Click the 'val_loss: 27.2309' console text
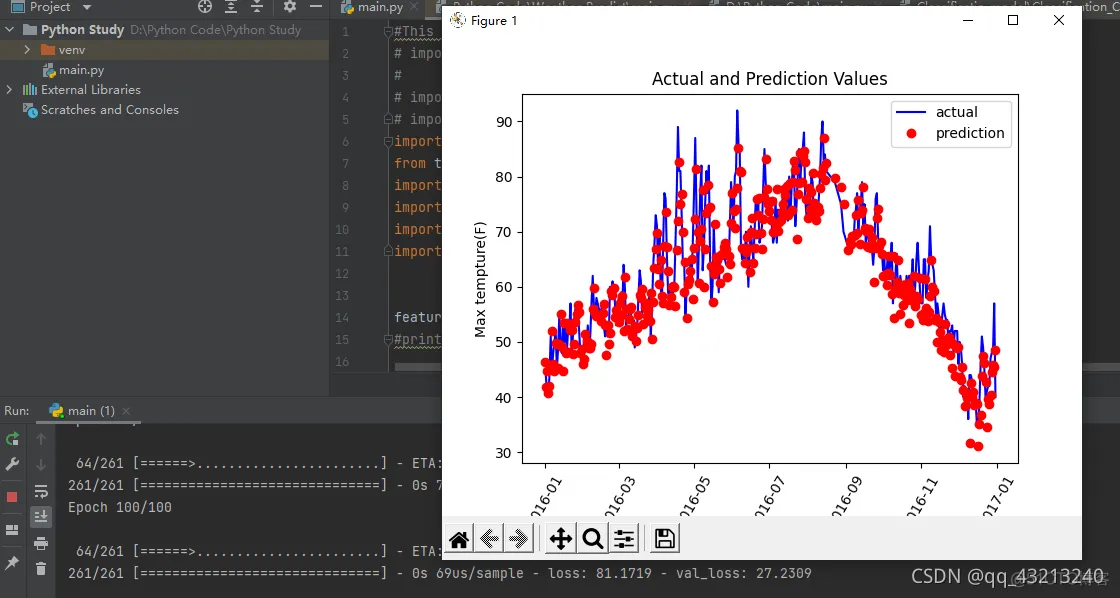The height and width of the screenshot is (598, 1120). point(740,573)
